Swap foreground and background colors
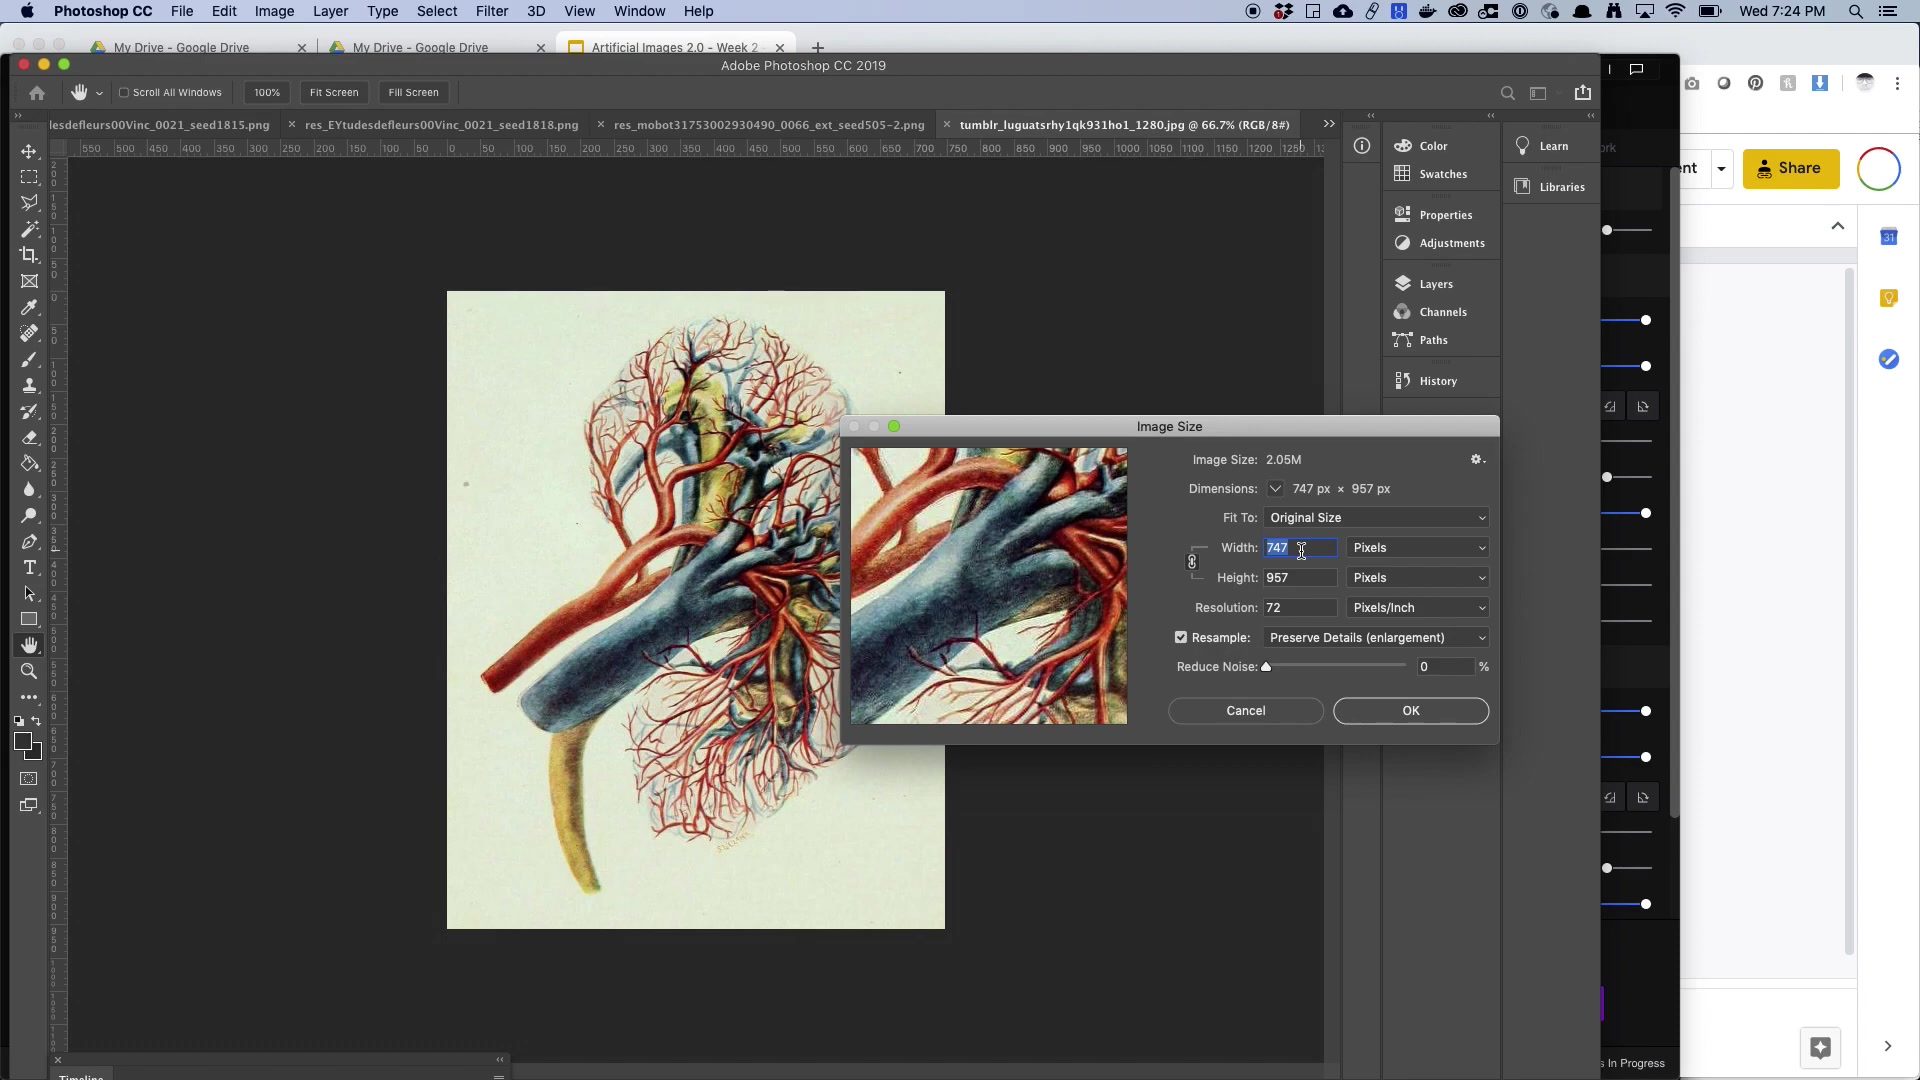Viewport: 1920px width, 1080px height. pyautogui.click(x=36, y=720)
